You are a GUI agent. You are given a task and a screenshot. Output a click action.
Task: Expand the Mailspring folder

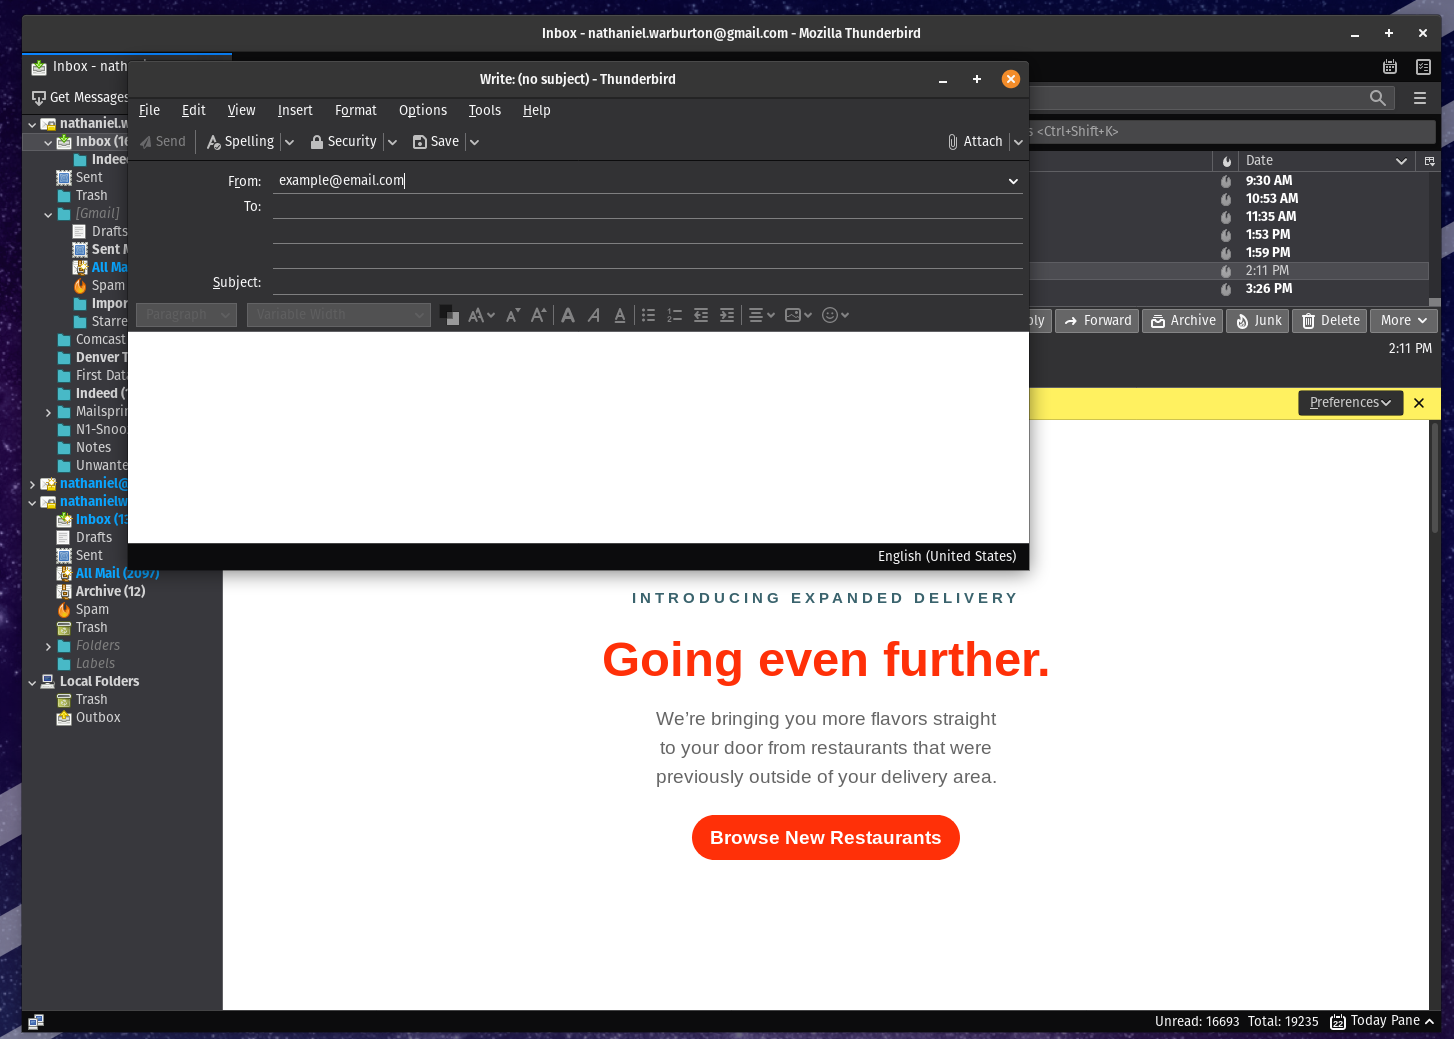pos(48,412)
